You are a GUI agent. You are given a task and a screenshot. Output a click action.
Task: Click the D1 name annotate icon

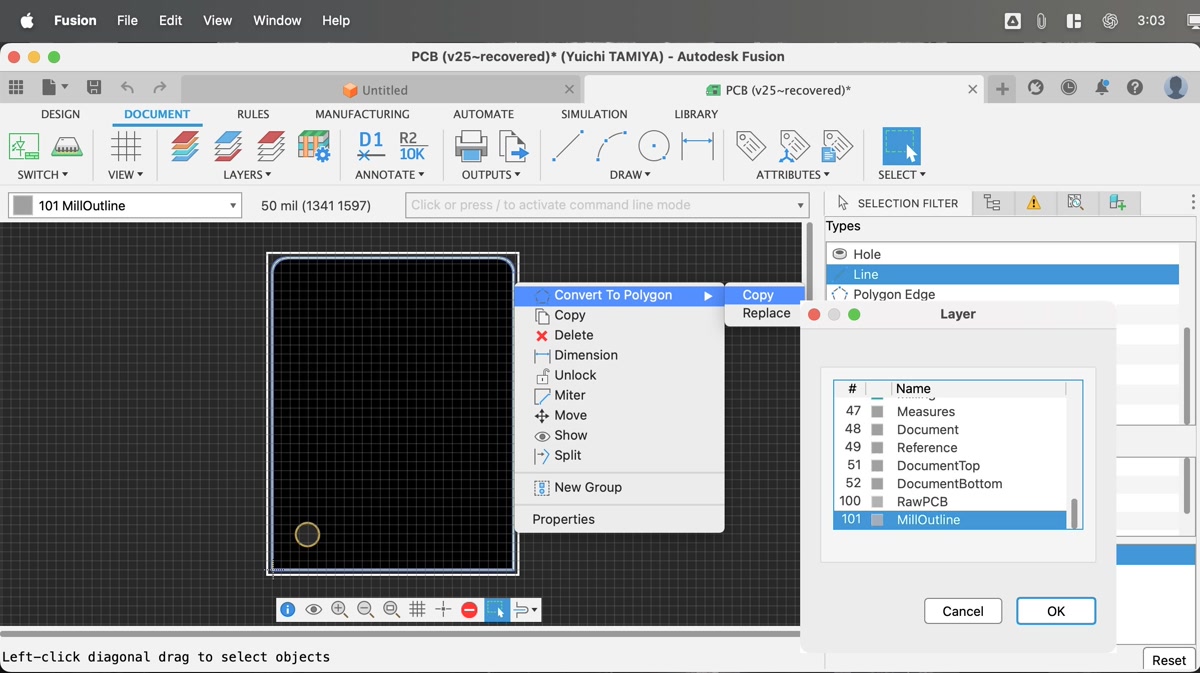pyautogui.click(x=371, y=147)
